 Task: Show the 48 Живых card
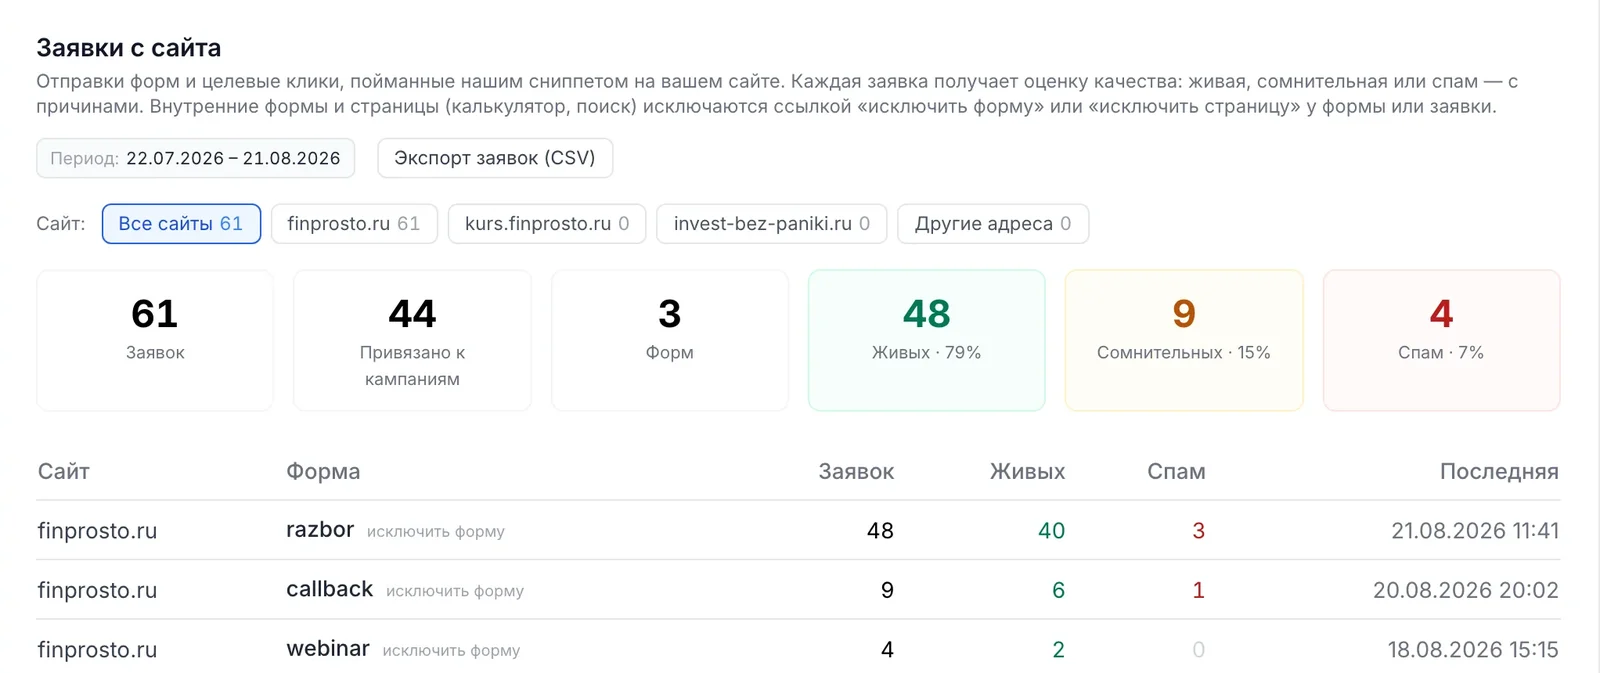[927, 340]
